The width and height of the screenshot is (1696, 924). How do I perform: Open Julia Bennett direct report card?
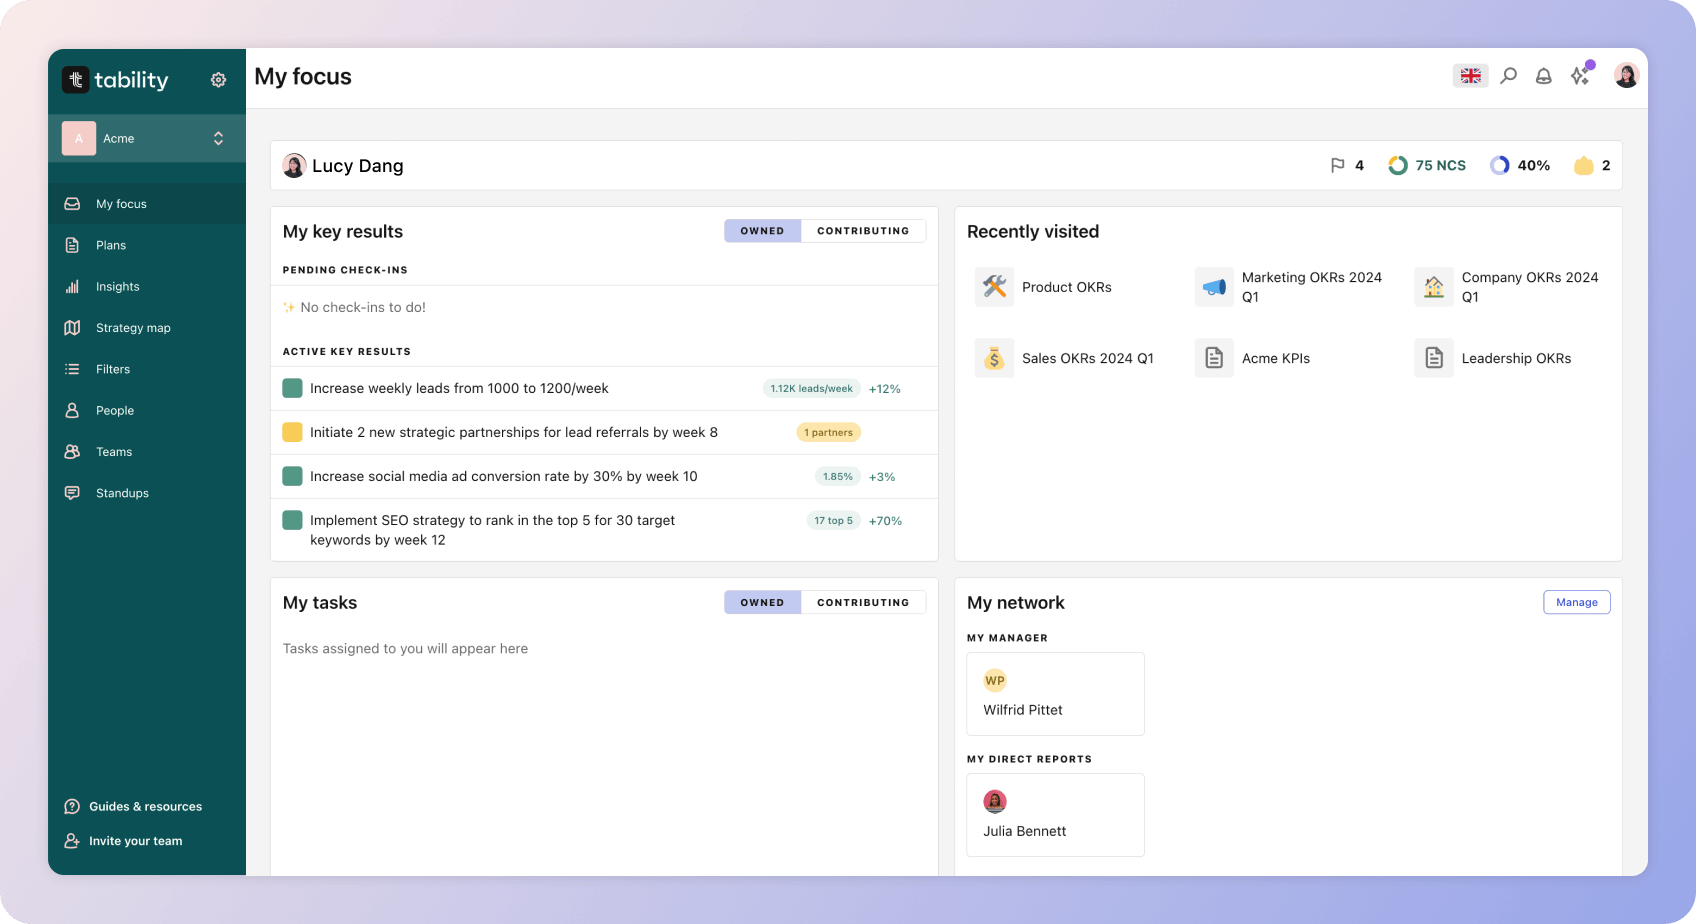(1055, 815)
